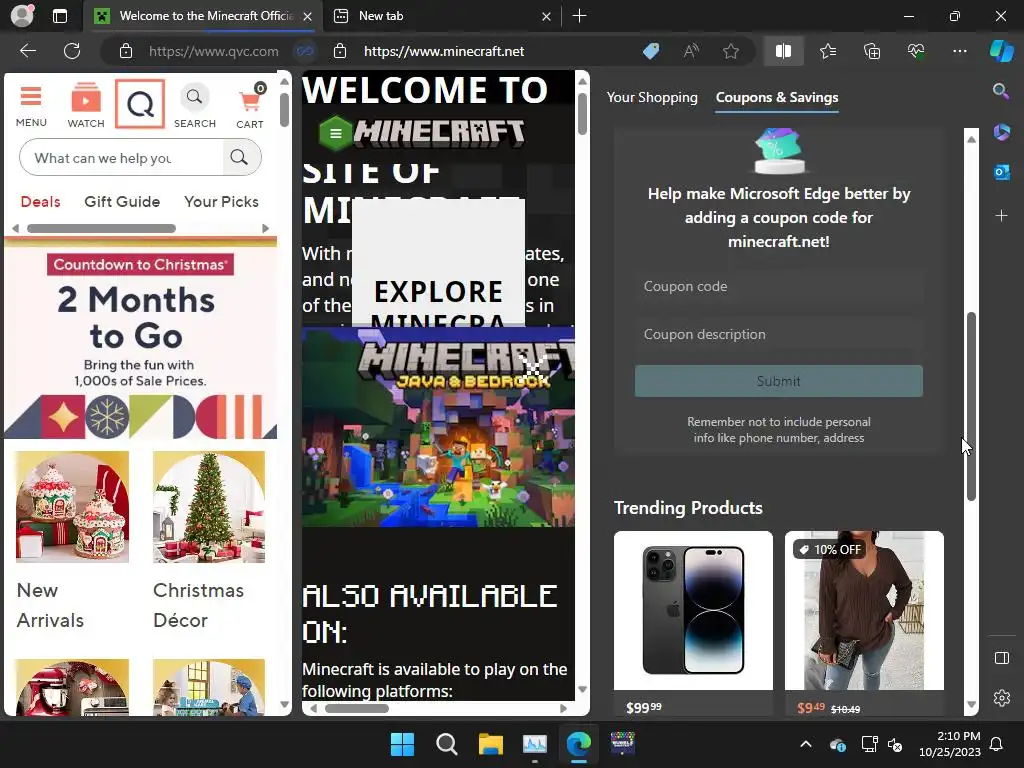The image size is (1024, 768).
Task: Reload the page with the refresh icon
Action: 72,51
